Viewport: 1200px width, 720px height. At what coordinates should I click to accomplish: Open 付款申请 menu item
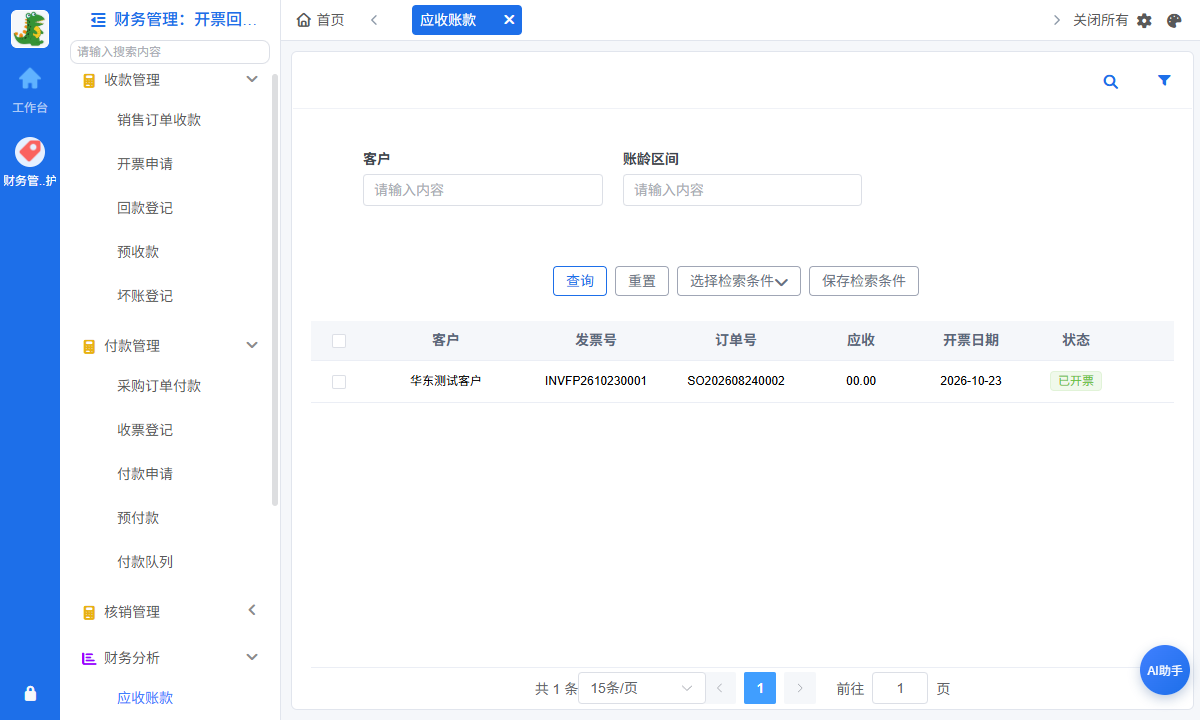point(145,474)
